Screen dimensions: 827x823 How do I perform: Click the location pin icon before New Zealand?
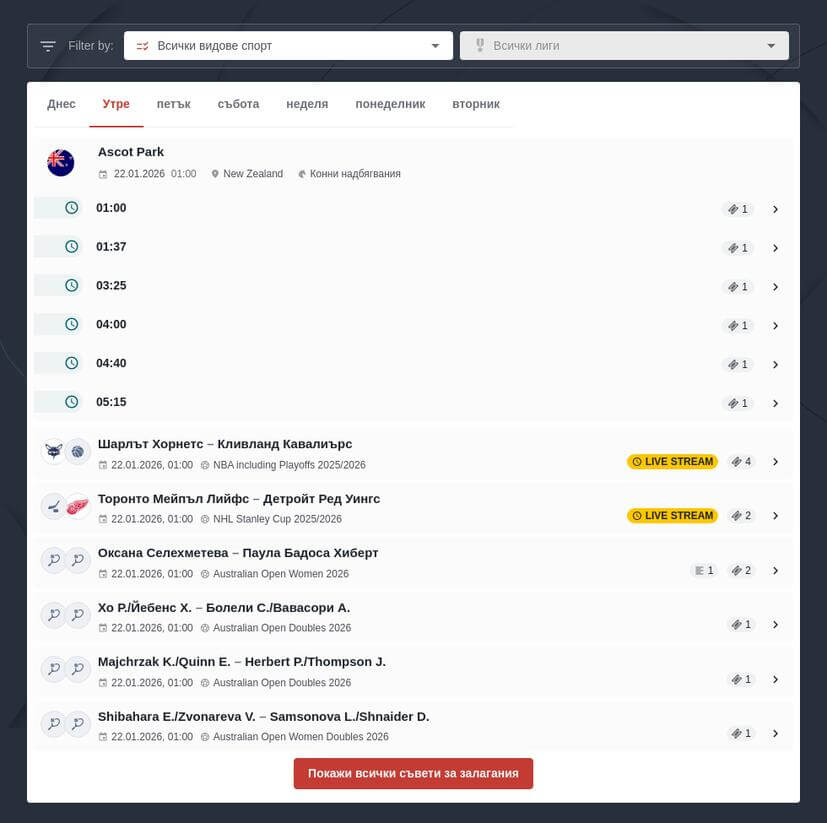click(215, 173)
